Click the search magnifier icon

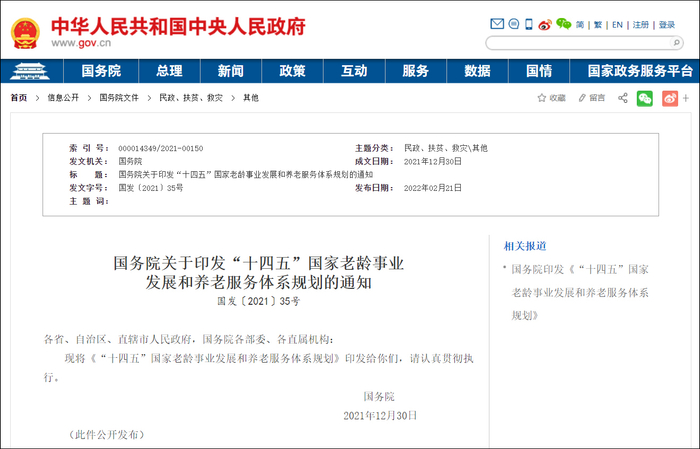pos(676,43)
